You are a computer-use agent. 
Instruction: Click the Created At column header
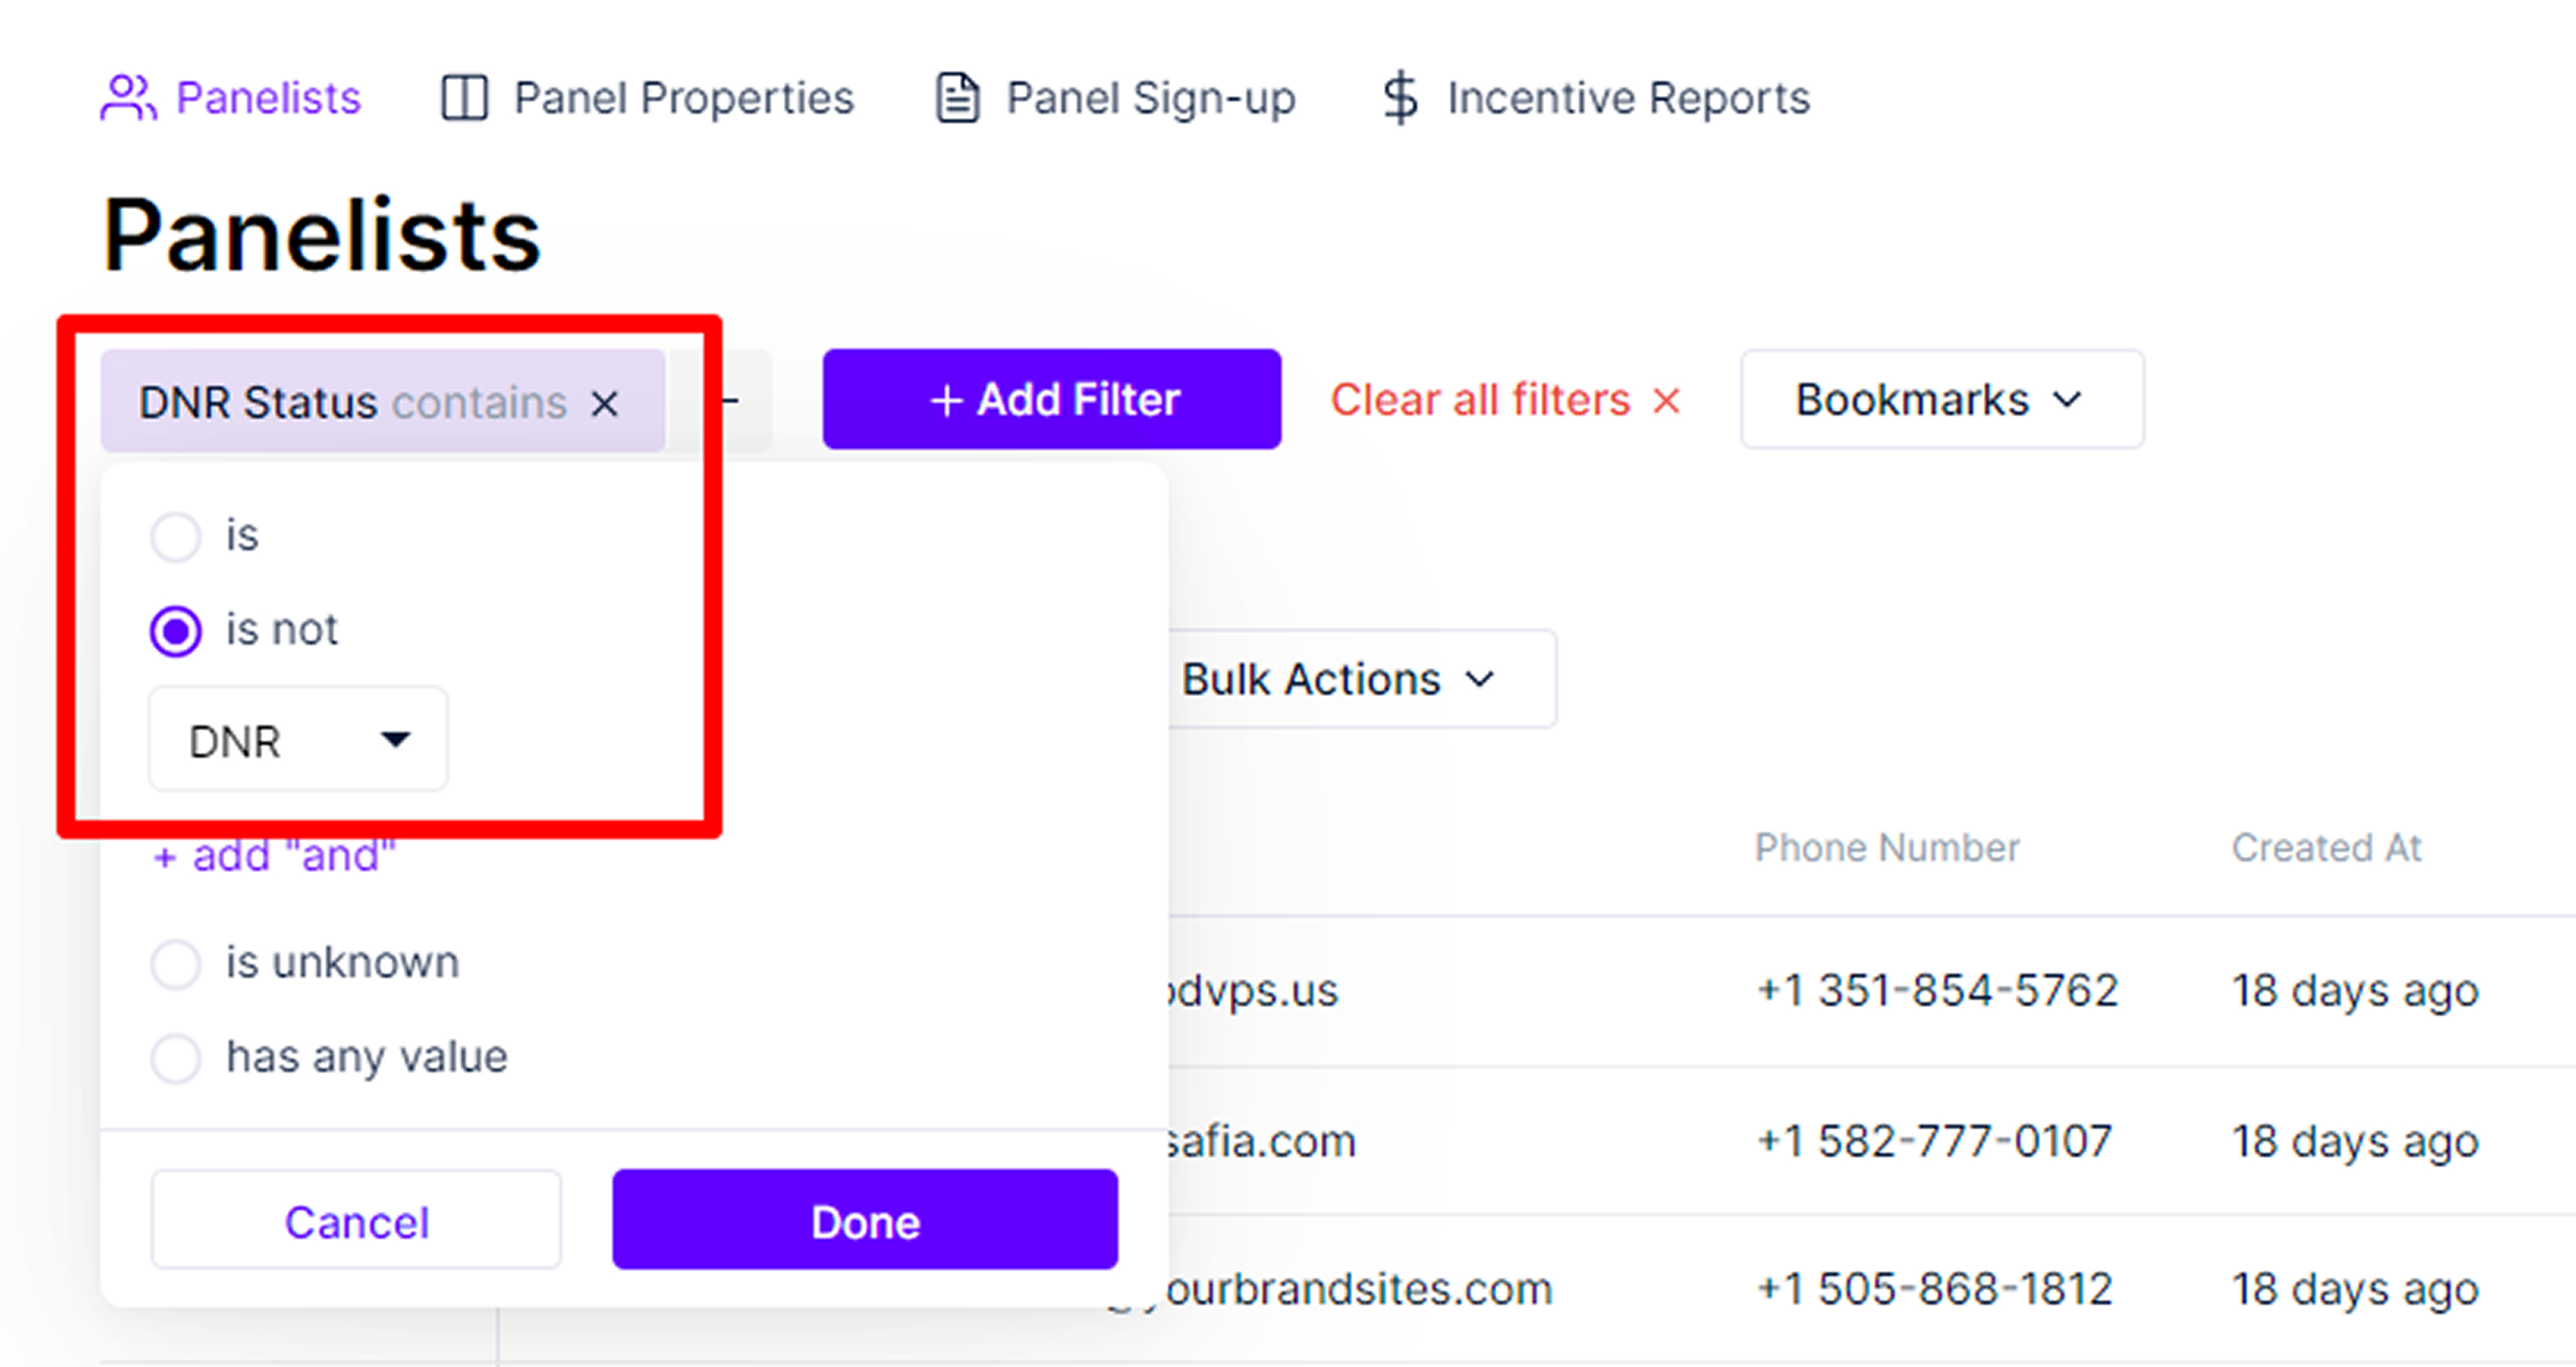pyautogui.click(x=2326, y=848)
